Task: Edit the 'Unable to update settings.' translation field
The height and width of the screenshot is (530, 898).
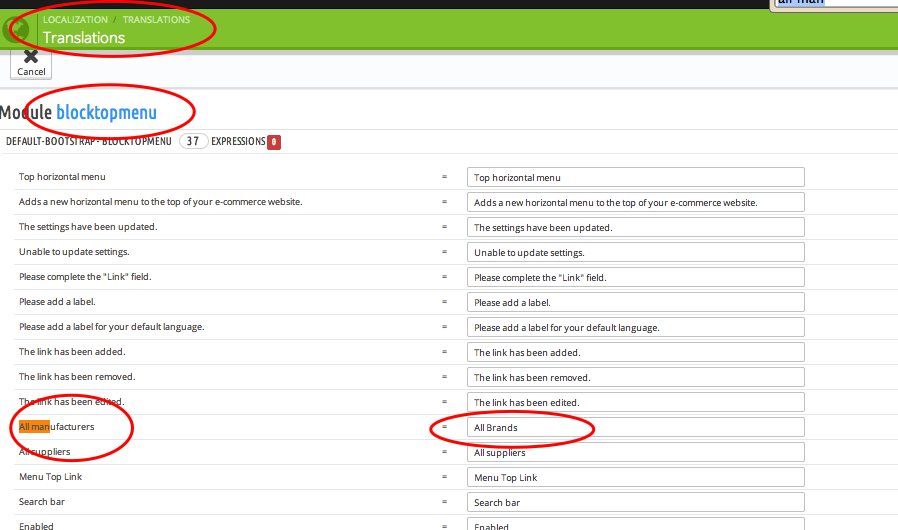Action: [636, 253]
